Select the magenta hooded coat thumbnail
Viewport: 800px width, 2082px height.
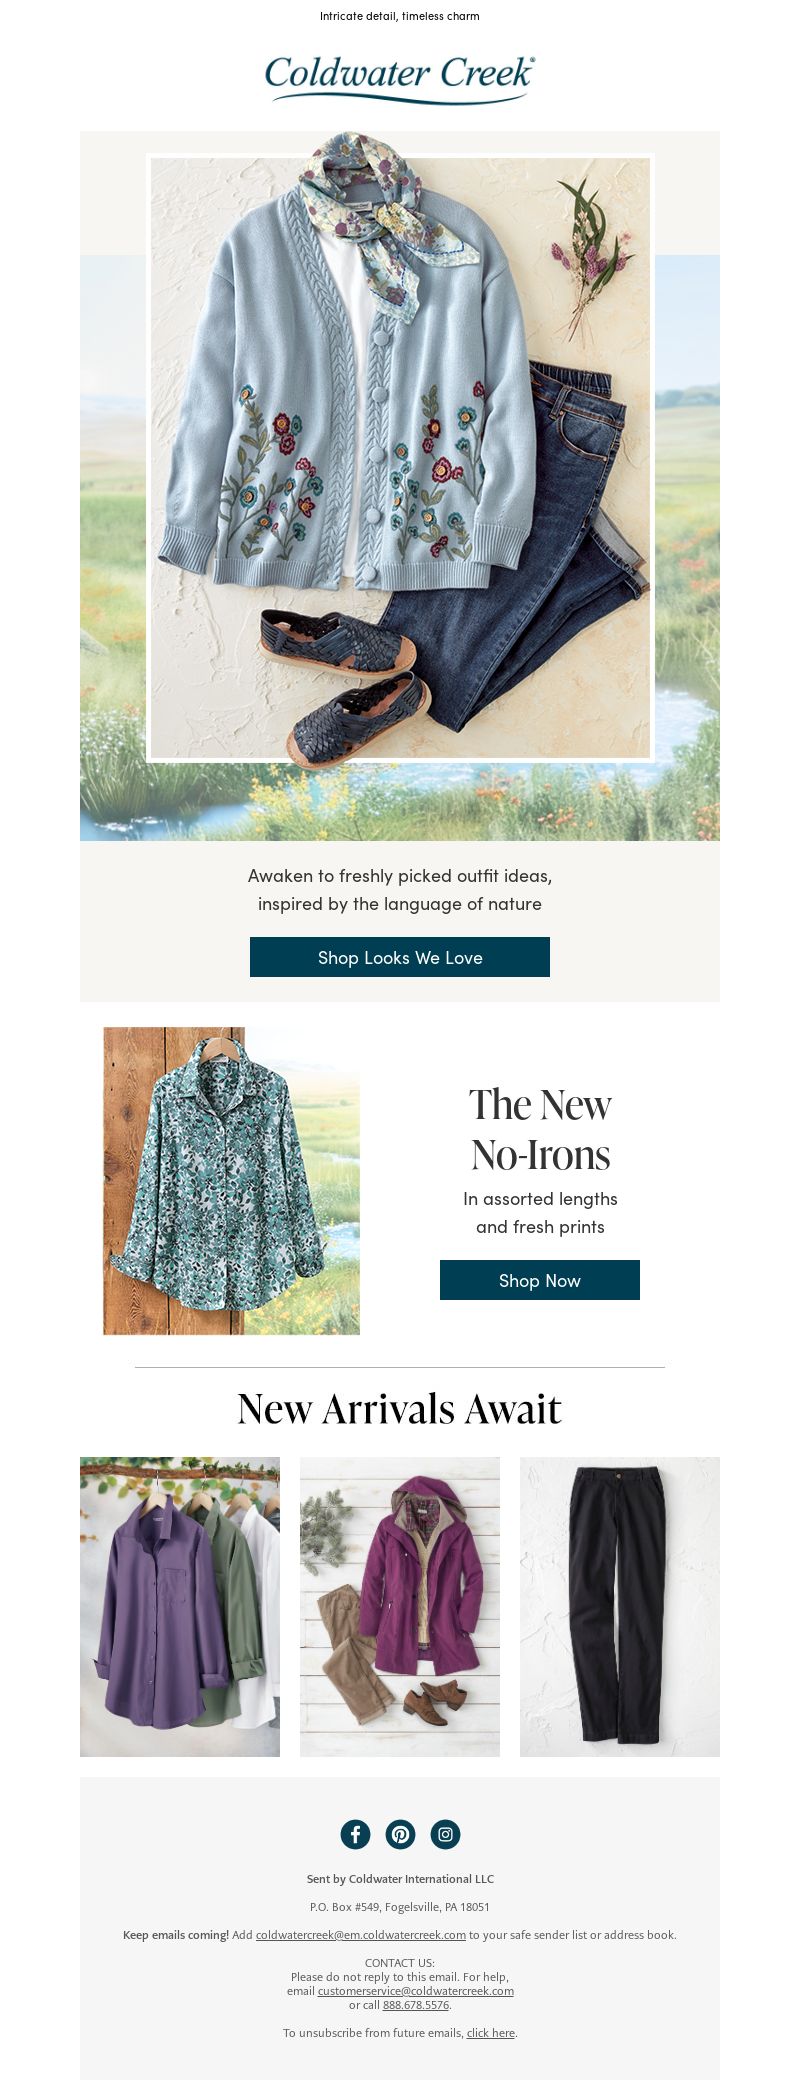tap(400, 1607)
